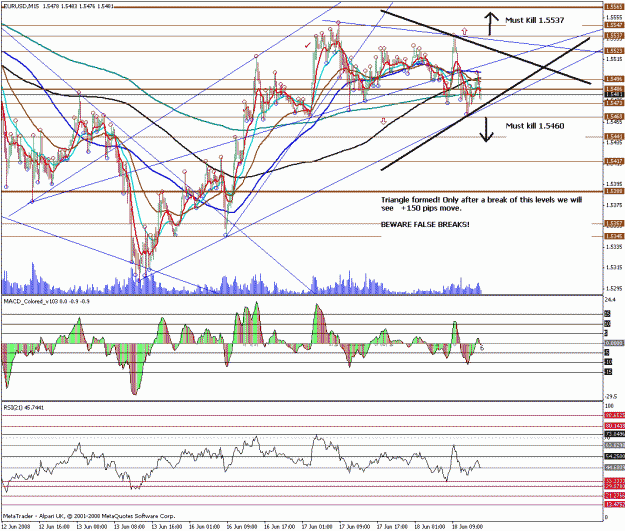This screenshot has width=625, height=531.
Task: Click the 1.5547 price level tag
Action: tap(614, 25)
